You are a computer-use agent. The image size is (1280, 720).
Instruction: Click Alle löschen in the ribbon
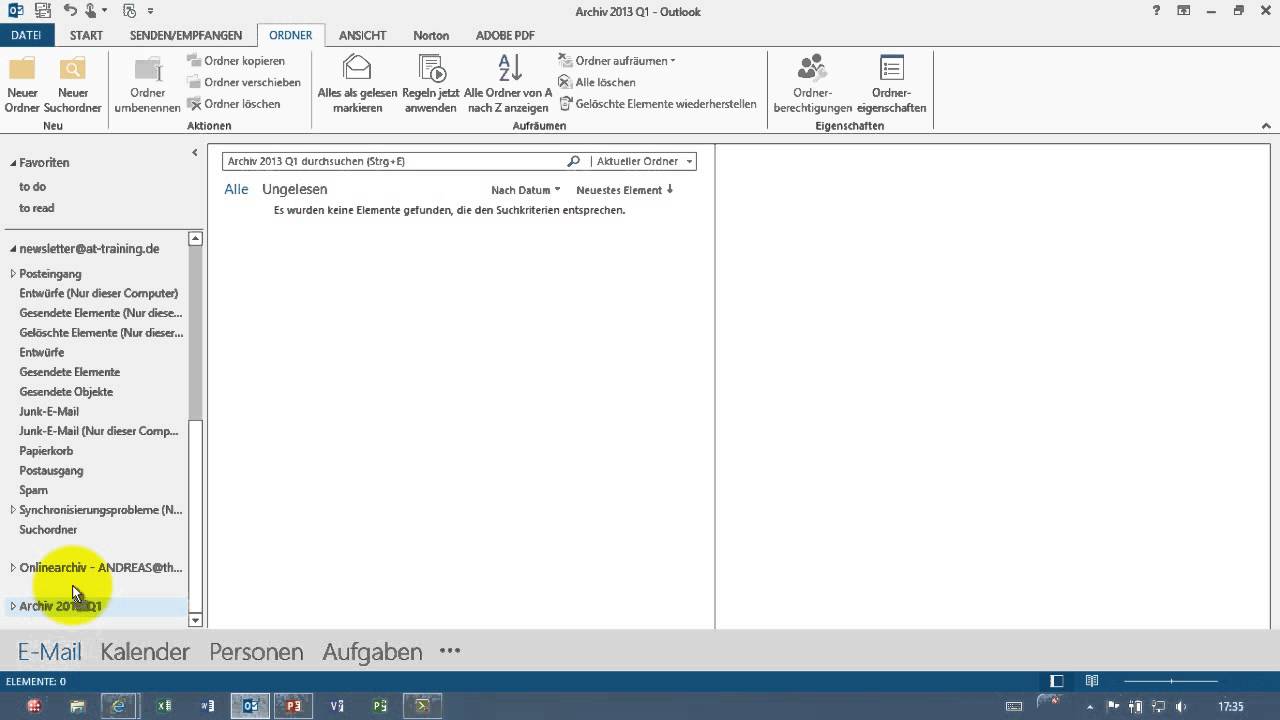pyautogui.click(x=597, y=82)
